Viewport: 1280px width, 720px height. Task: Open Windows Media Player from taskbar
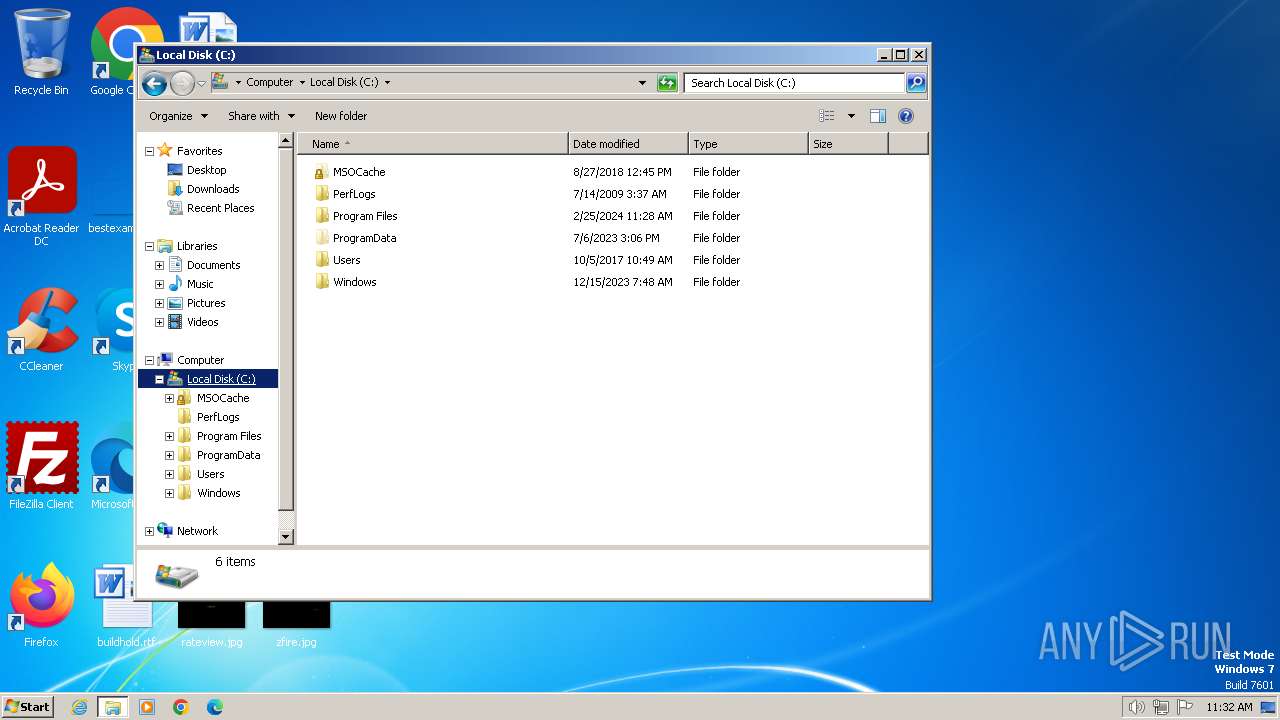click(x=147, y=707)
